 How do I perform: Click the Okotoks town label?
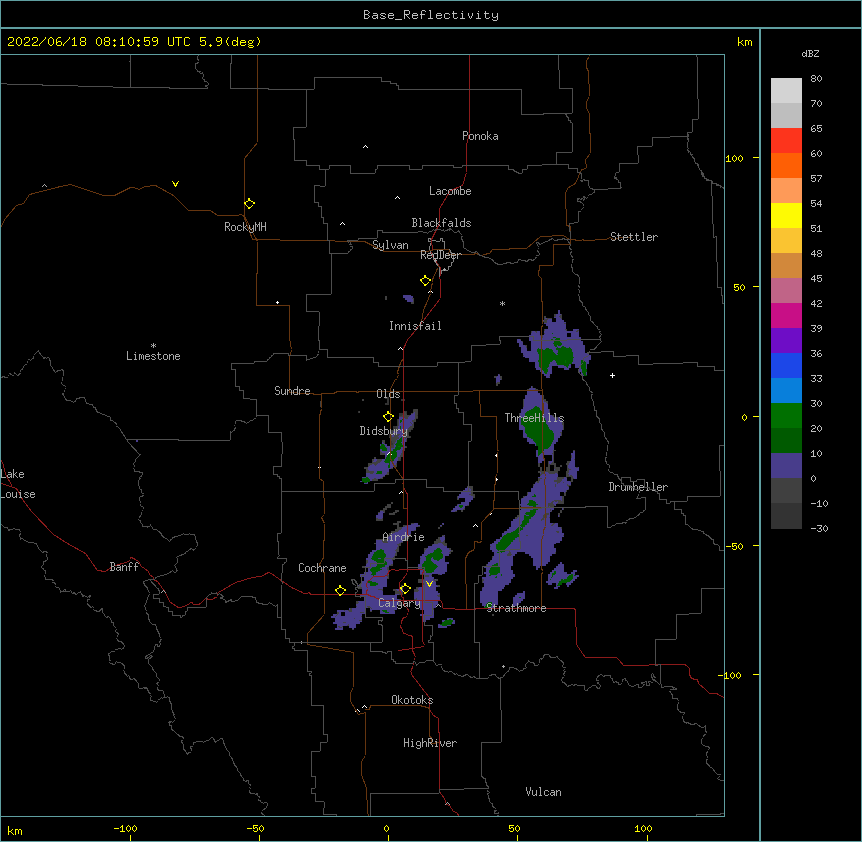pos(412,700)
